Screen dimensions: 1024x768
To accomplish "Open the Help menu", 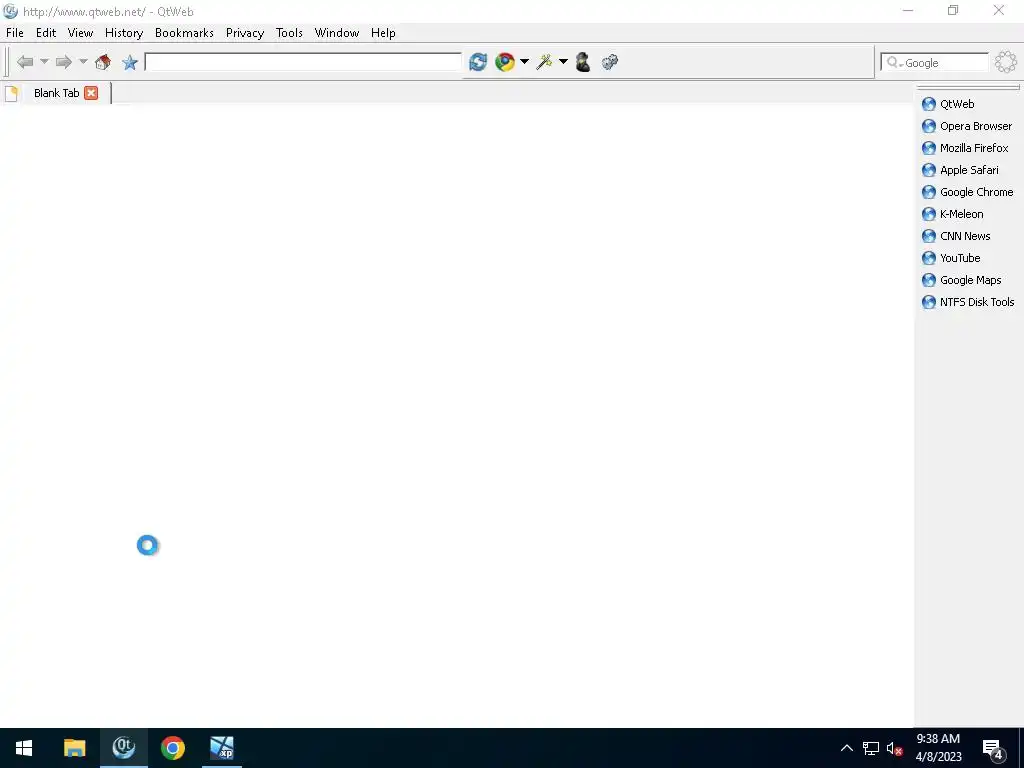I will click(383, 33).
